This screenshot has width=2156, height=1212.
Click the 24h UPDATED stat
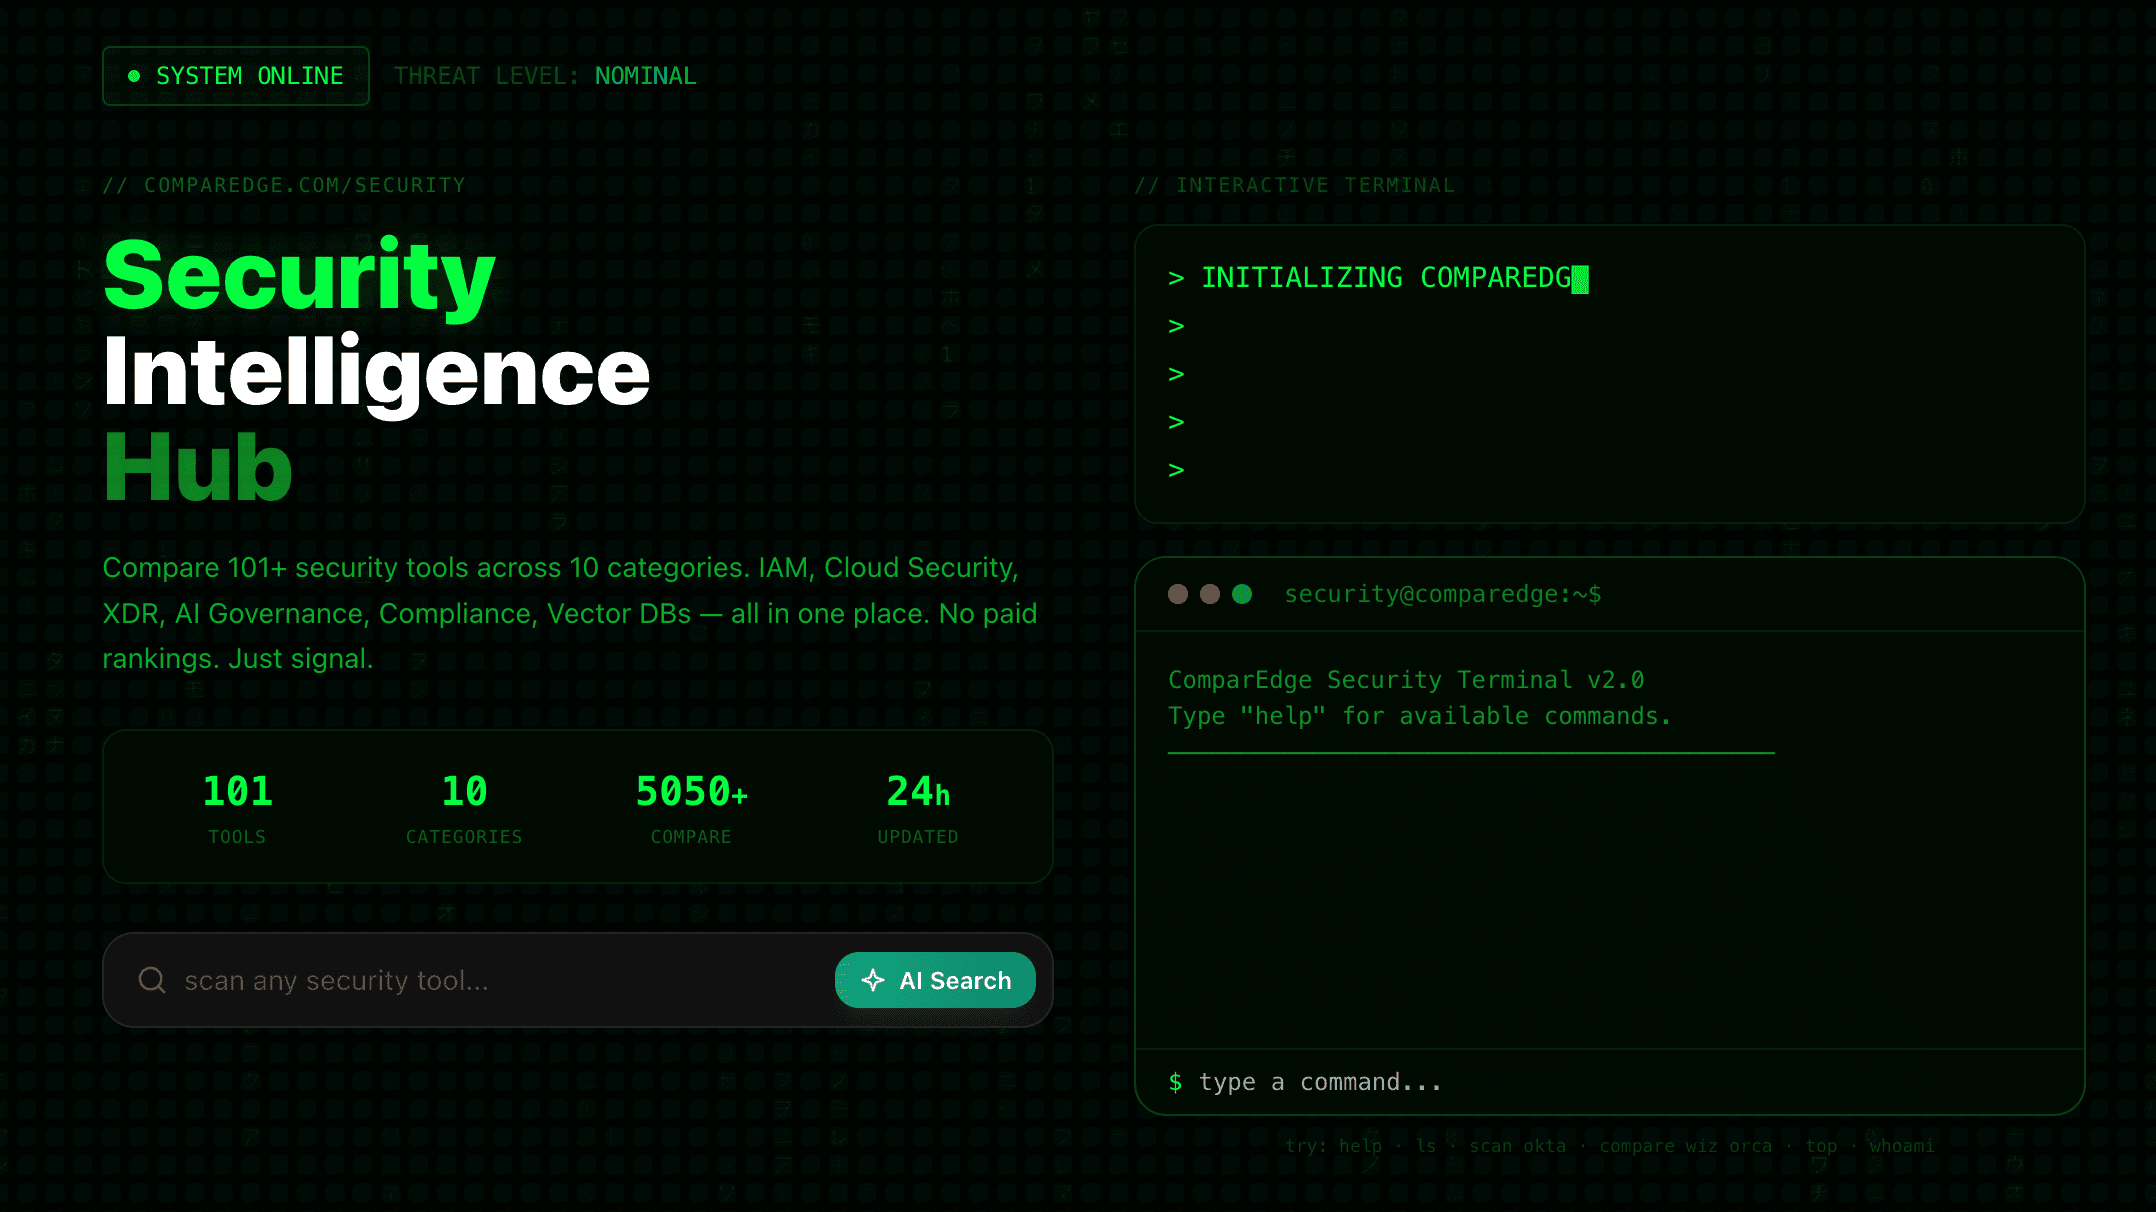pyautogui.click(x=918, y=808)
